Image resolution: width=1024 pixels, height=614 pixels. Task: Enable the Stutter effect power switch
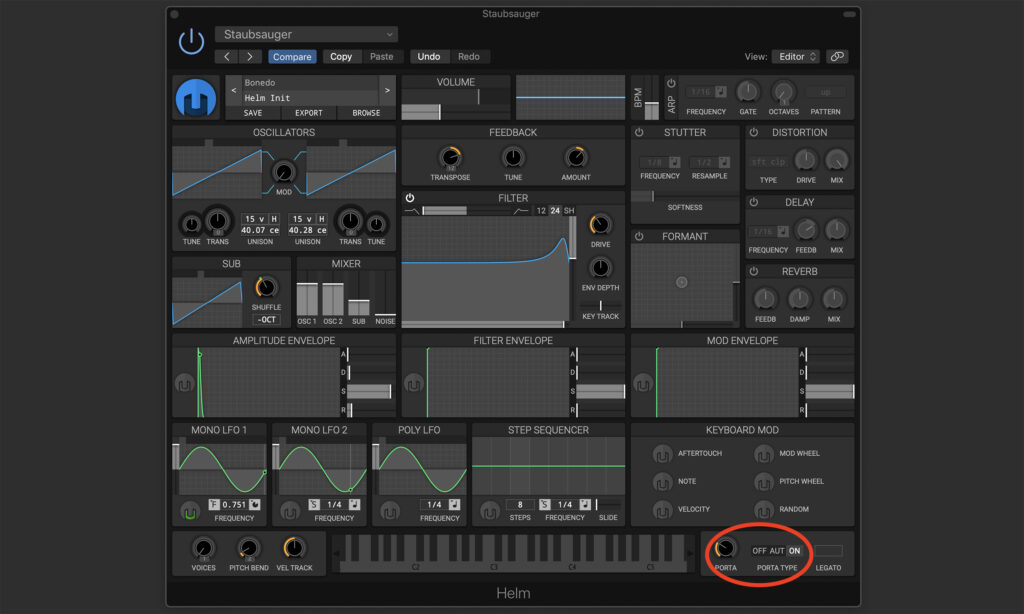(639, 133)
